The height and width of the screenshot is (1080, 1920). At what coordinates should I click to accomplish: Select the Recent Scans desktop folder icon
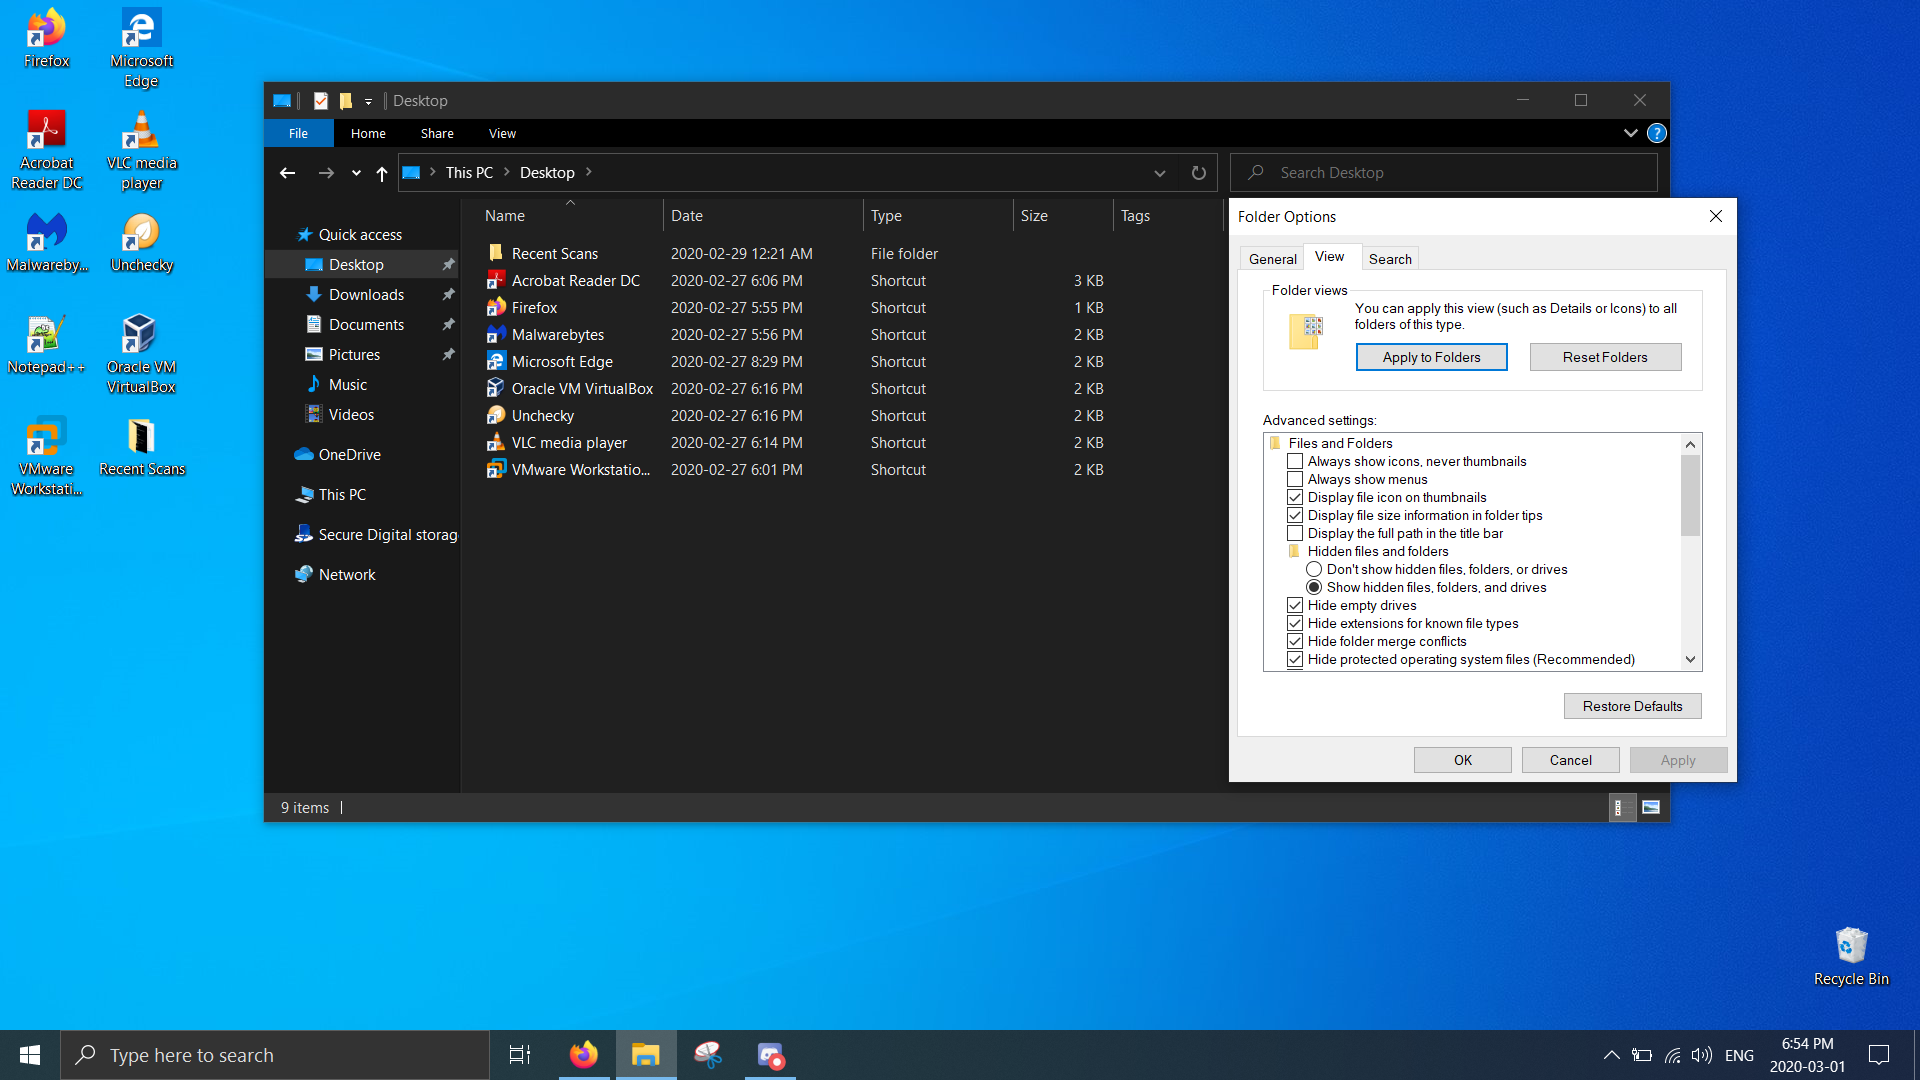coord(141,448)
